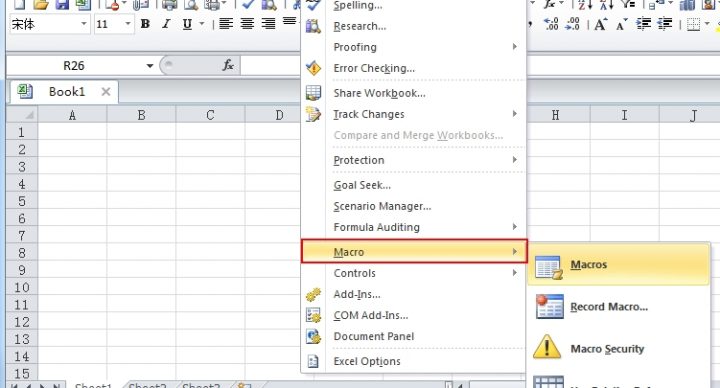This screenshot has height=388, width=720.
Task: Run Error Checking from the menu
Action: click(413, 68)
